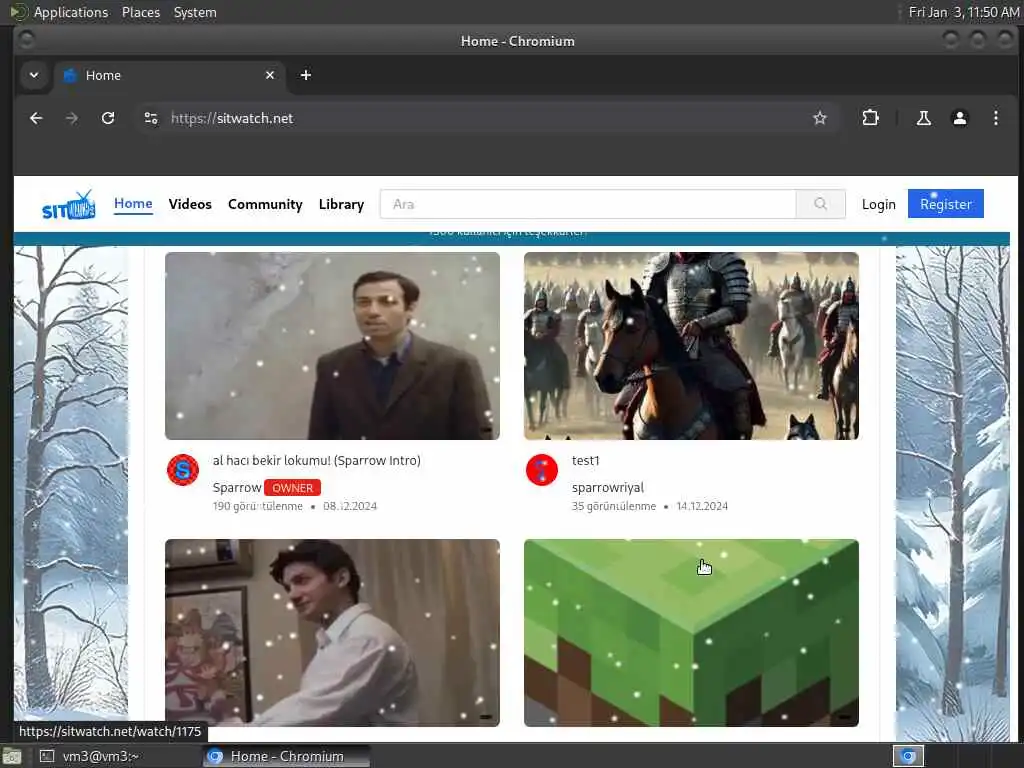Click the 35 görüntülenme view count
1024x768 pixels.
click(613, 506)
